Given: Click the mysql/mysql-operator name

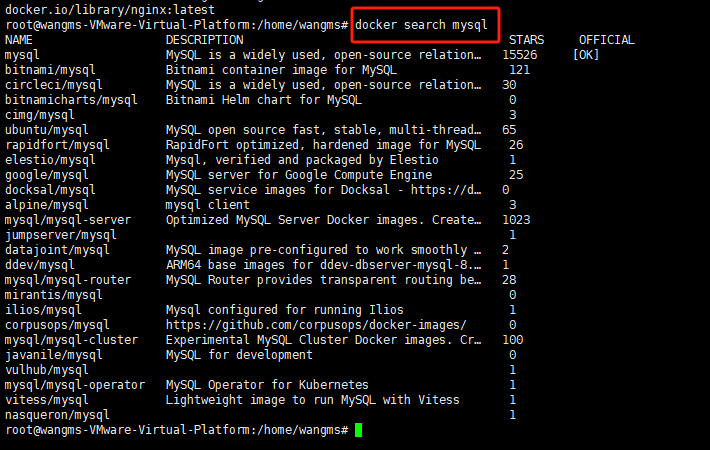Looking at the screenshot, I should click(75, 385).
